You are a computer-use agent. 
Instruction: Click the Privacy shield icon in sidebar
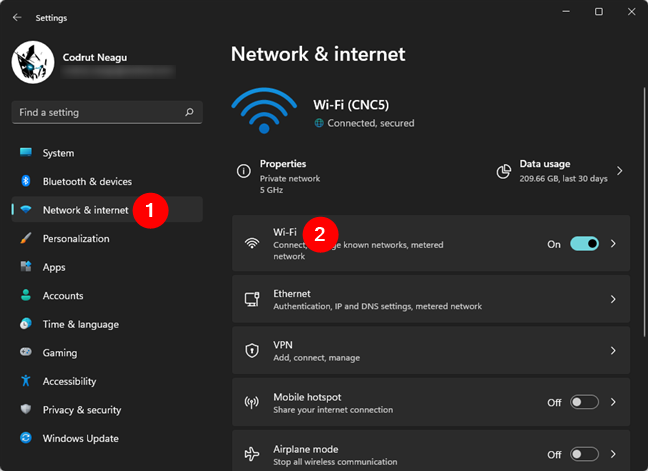click(x=26, y=409)
